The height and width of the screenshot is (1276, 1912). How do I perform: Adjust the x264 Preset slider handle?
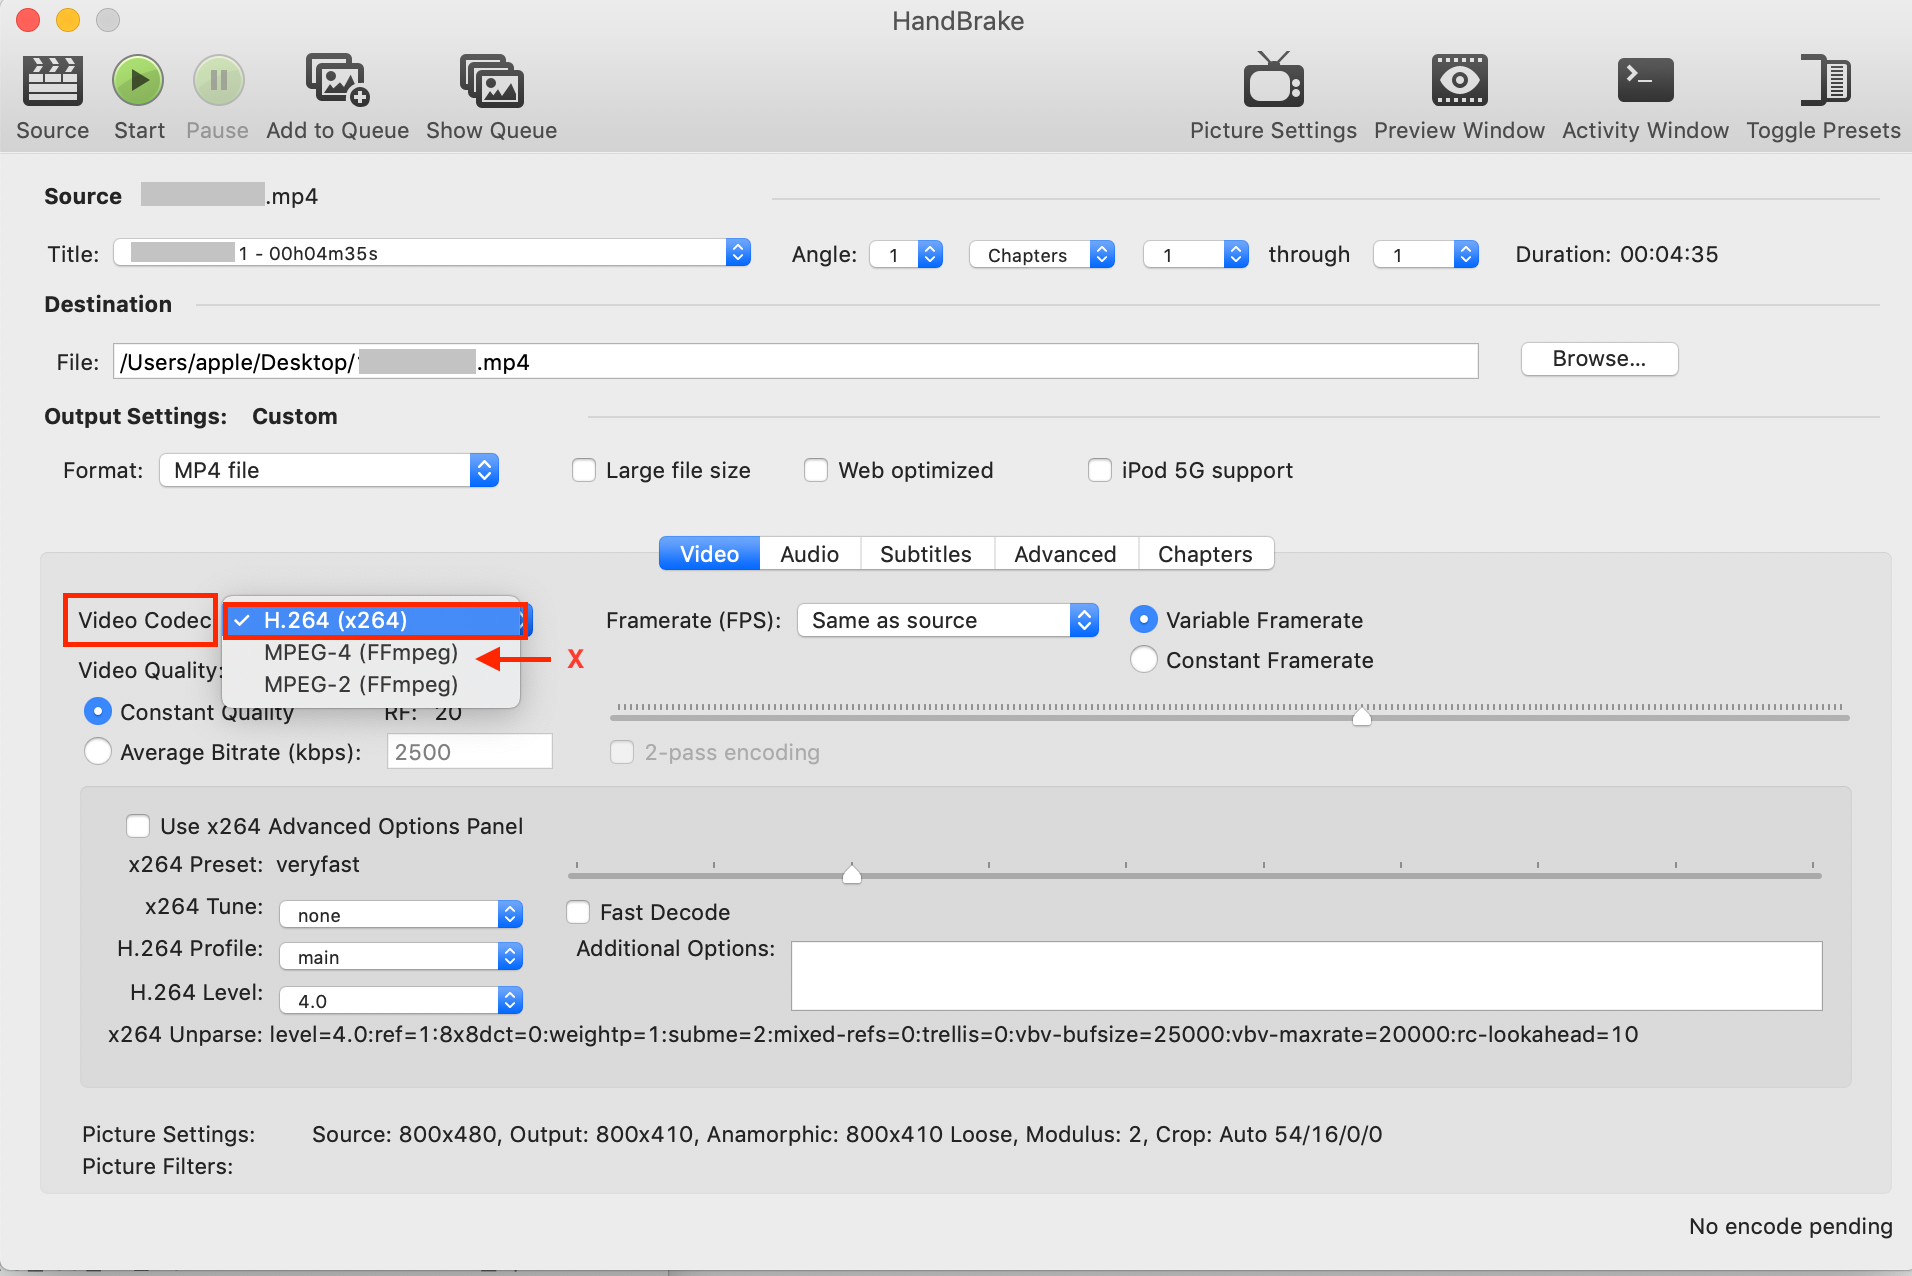[852, 874]
